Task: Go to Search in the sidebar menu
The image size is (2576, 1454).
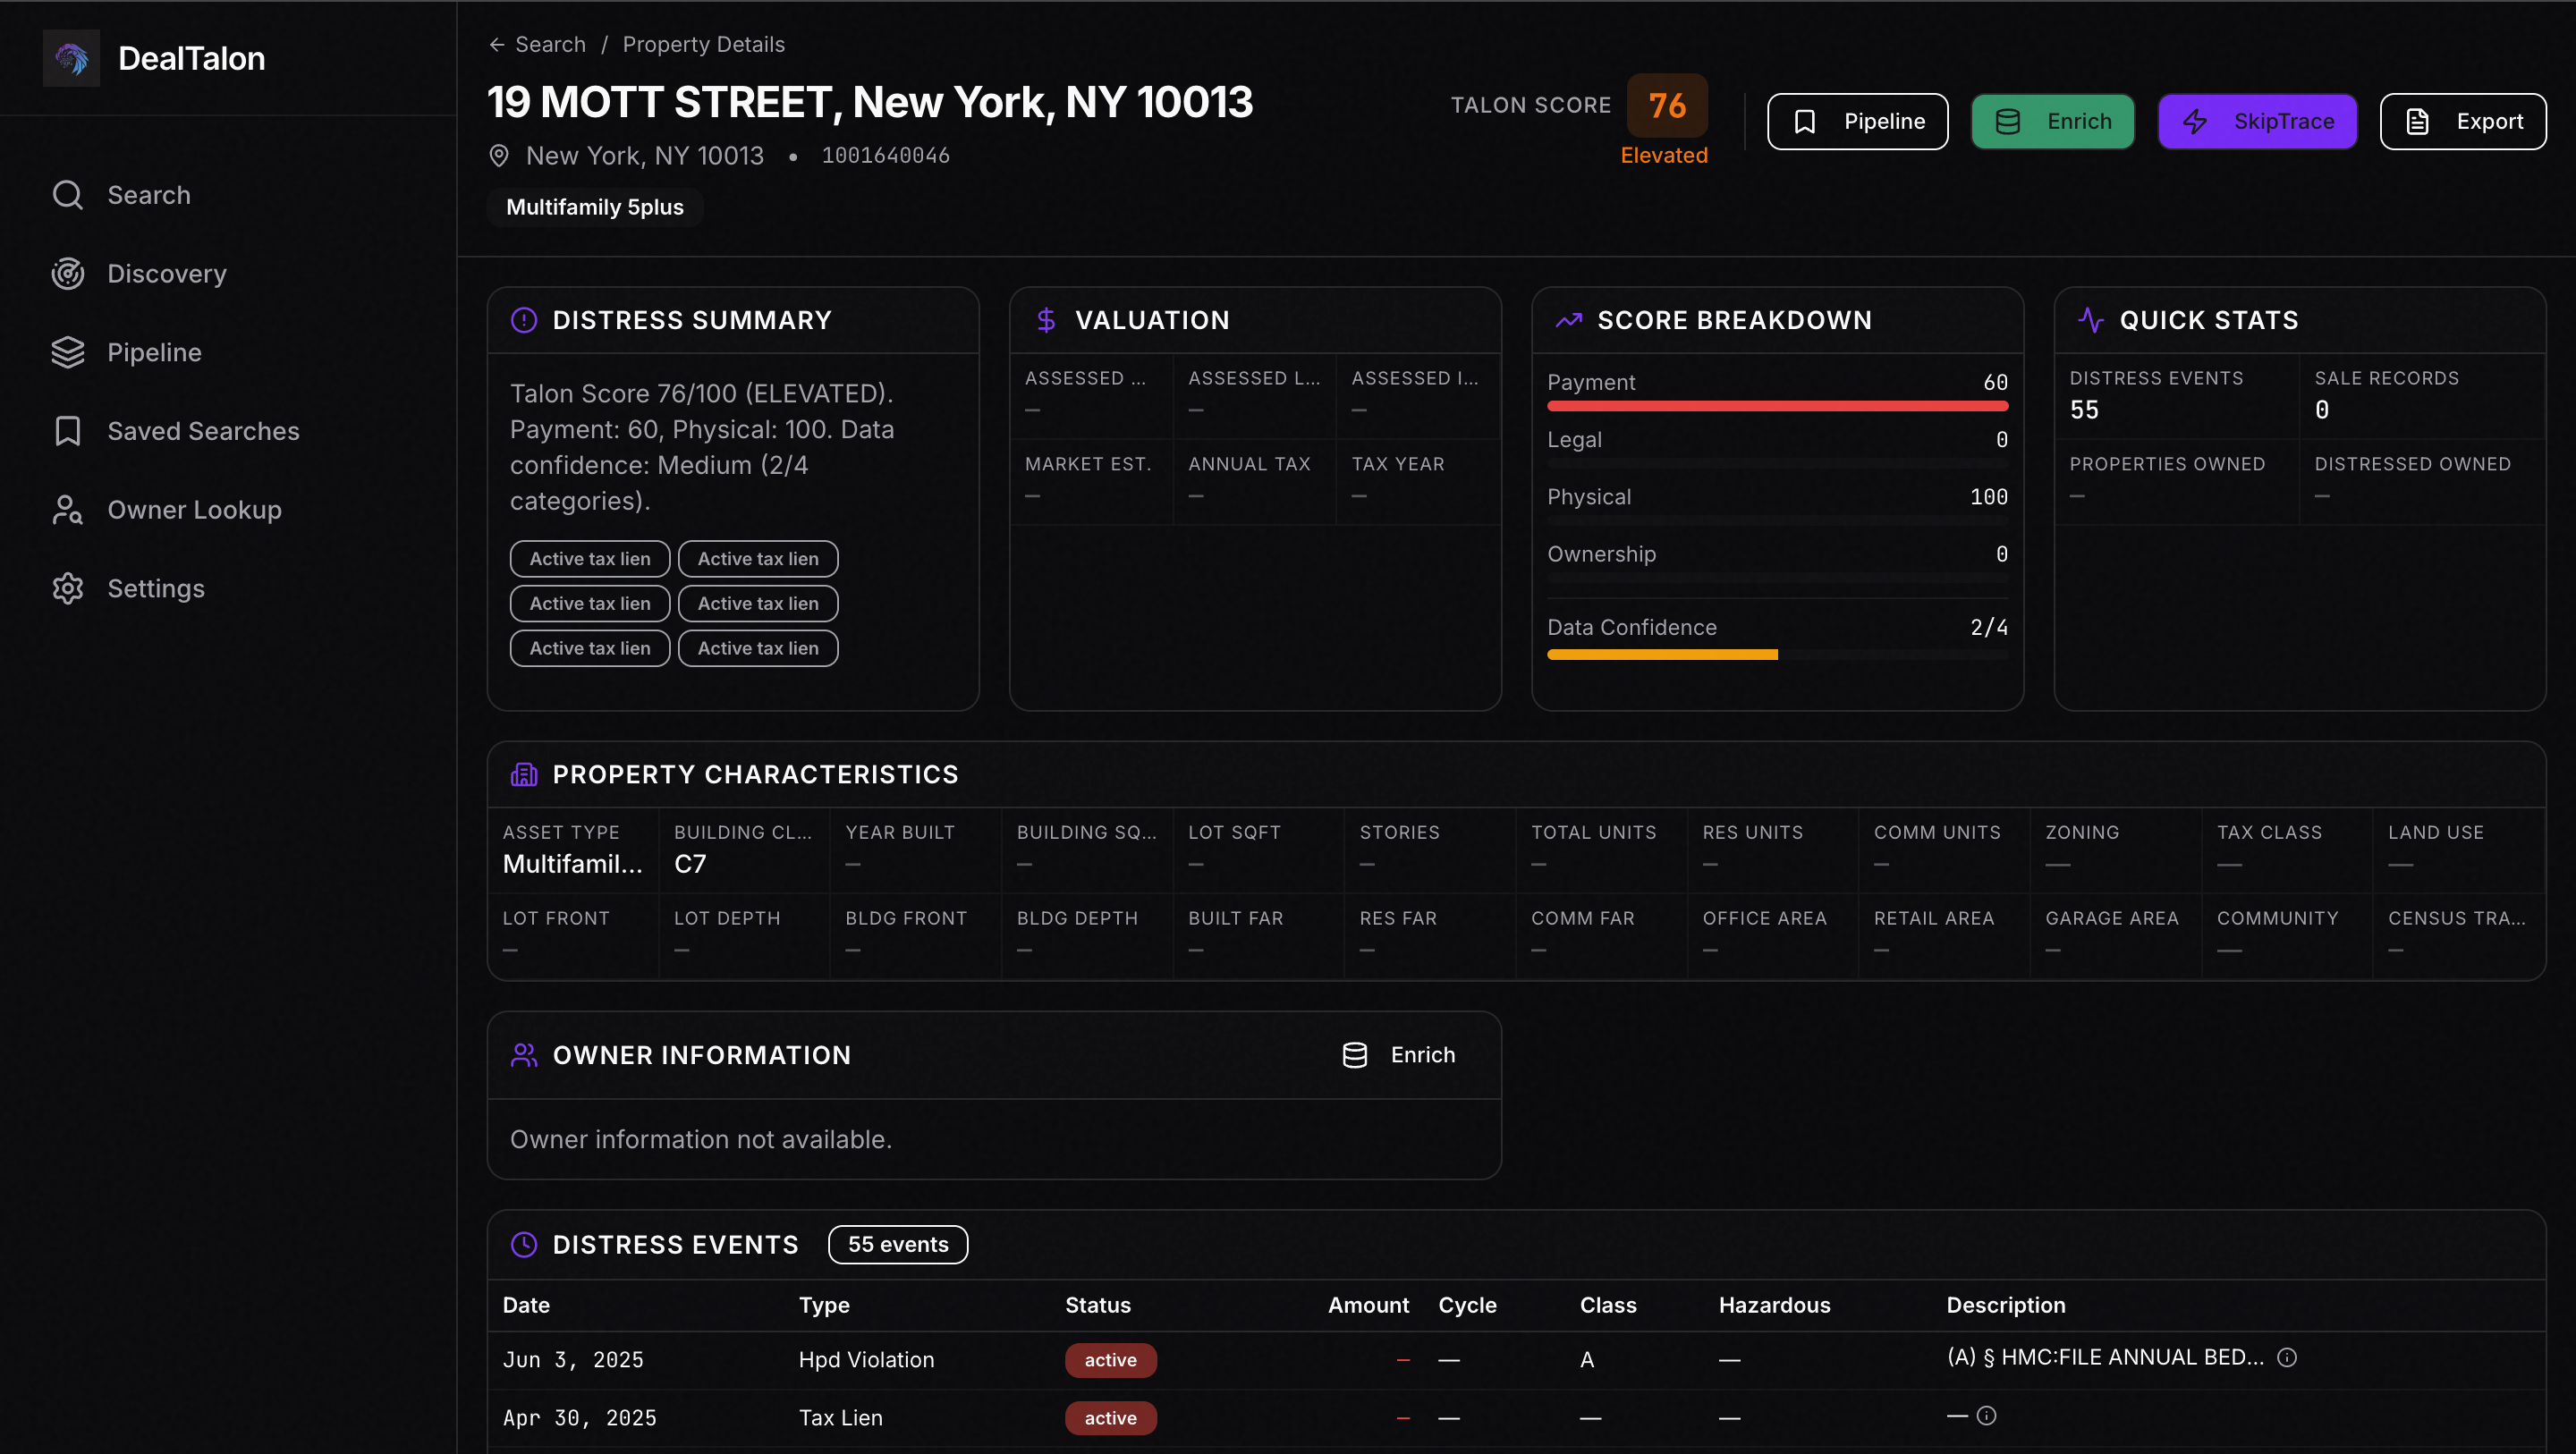Action: (148, 195)
